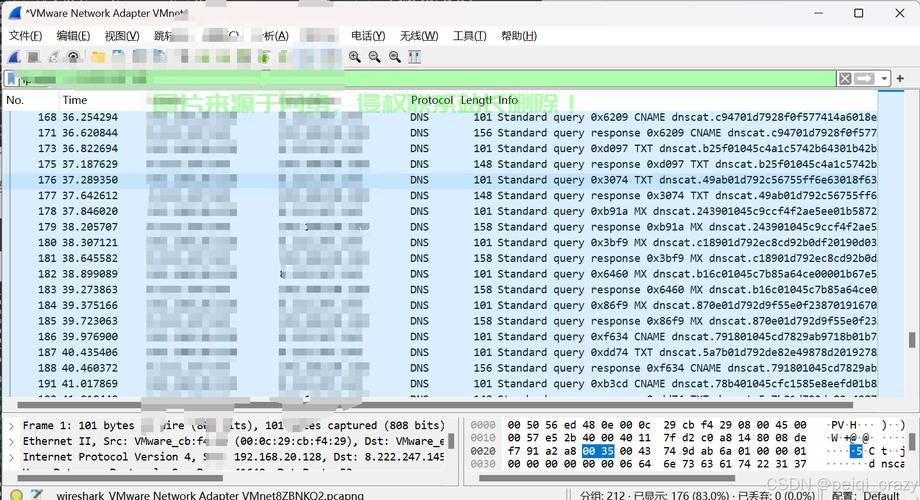
Task: Click highlighted hex bytes 00 35
Action: (598, 451)
